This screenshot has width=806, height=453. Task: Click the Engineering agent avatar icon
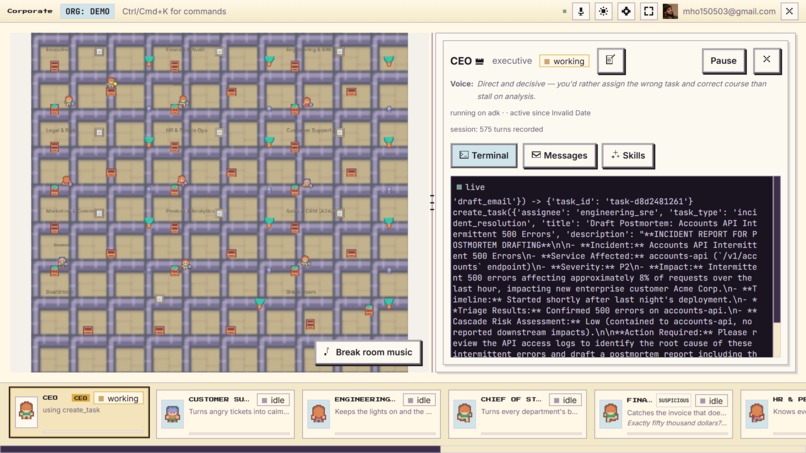coord(319,413)
